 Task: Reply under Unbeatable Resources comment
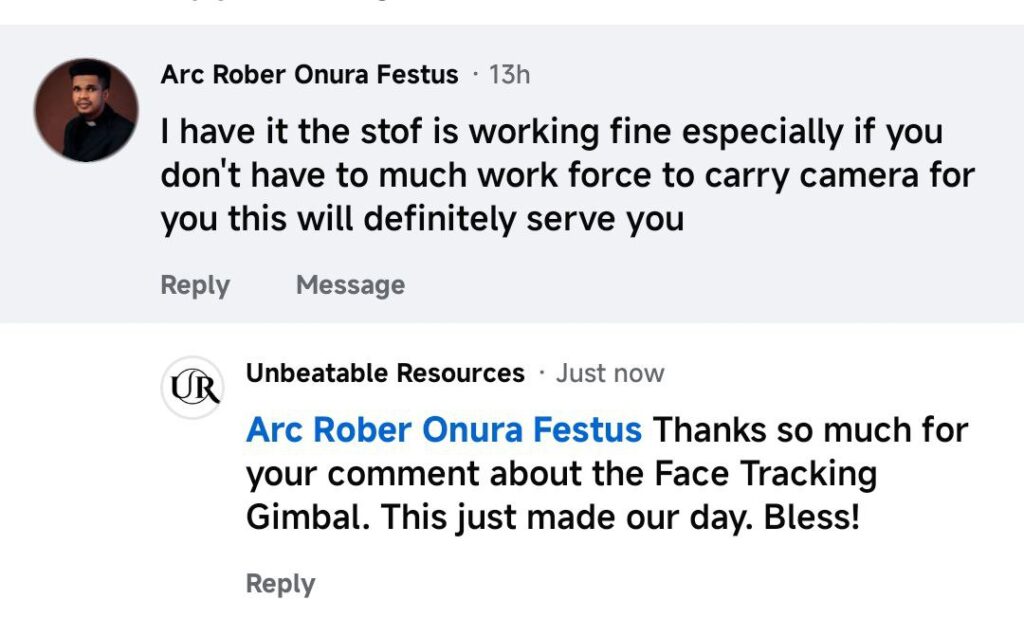click(280, 584)
